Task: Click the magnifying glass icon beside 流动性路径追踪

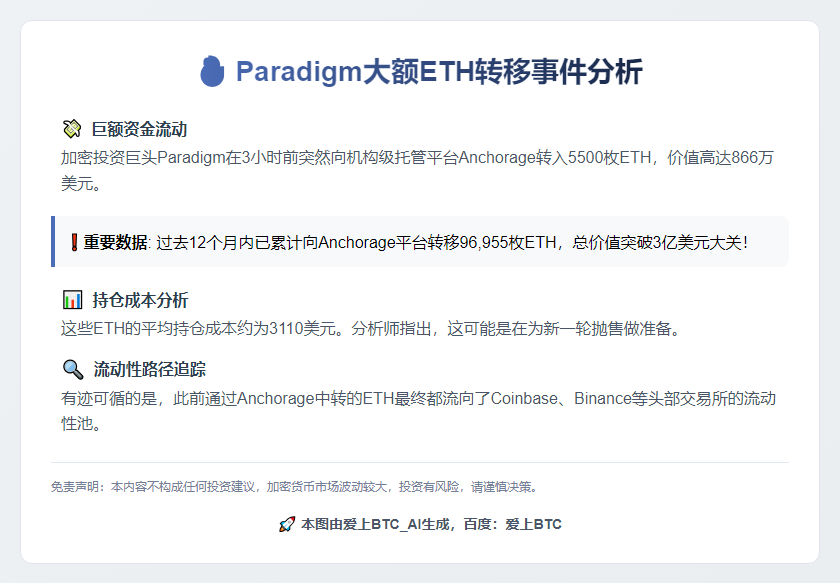Action: click(x=73, y=369)
